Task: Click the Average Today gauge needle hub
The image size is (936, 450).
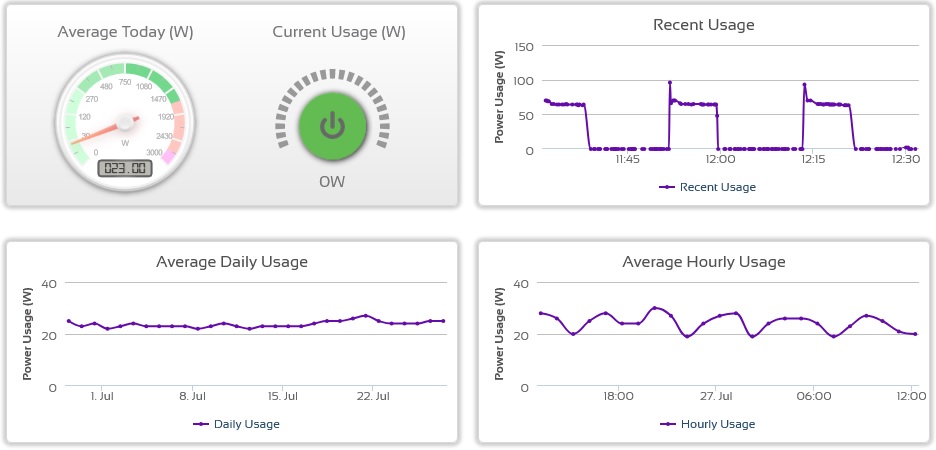Action: 126,122
